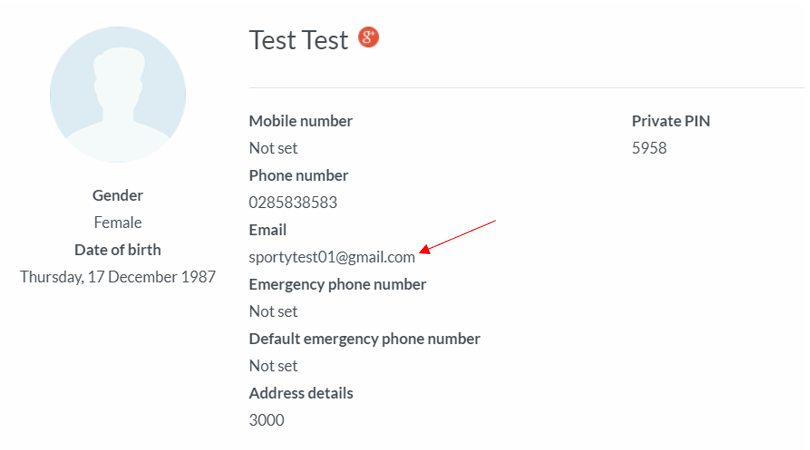This screenshot has width=810, height=450.
Task: Click the Private PIN value 5958
Action: 649,148
